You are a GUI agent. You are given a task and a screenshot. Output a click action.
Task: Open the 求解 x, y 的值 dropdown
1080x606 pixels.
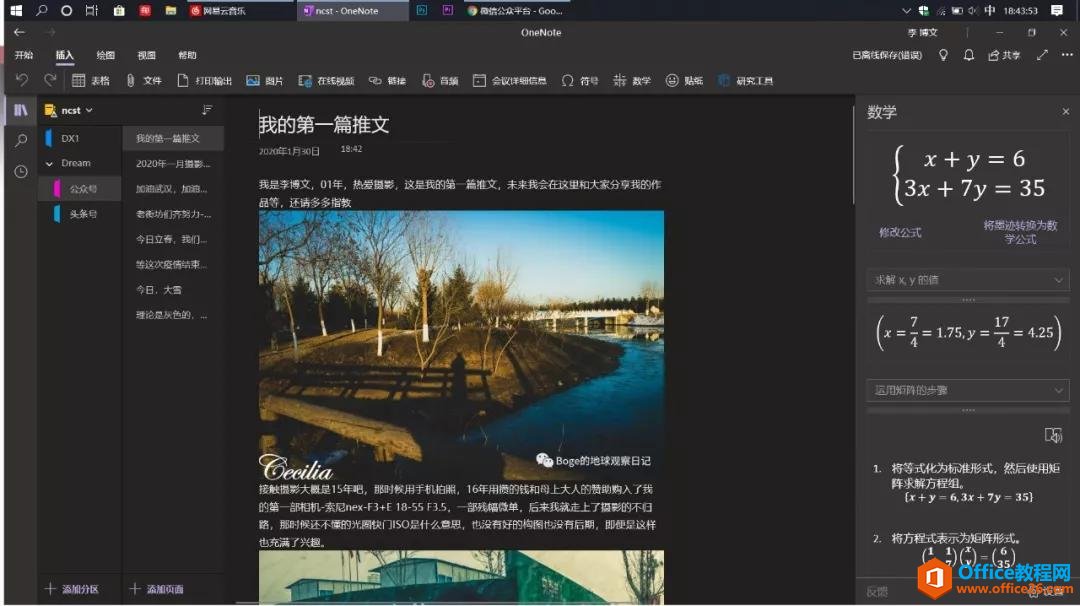point(966,281)
